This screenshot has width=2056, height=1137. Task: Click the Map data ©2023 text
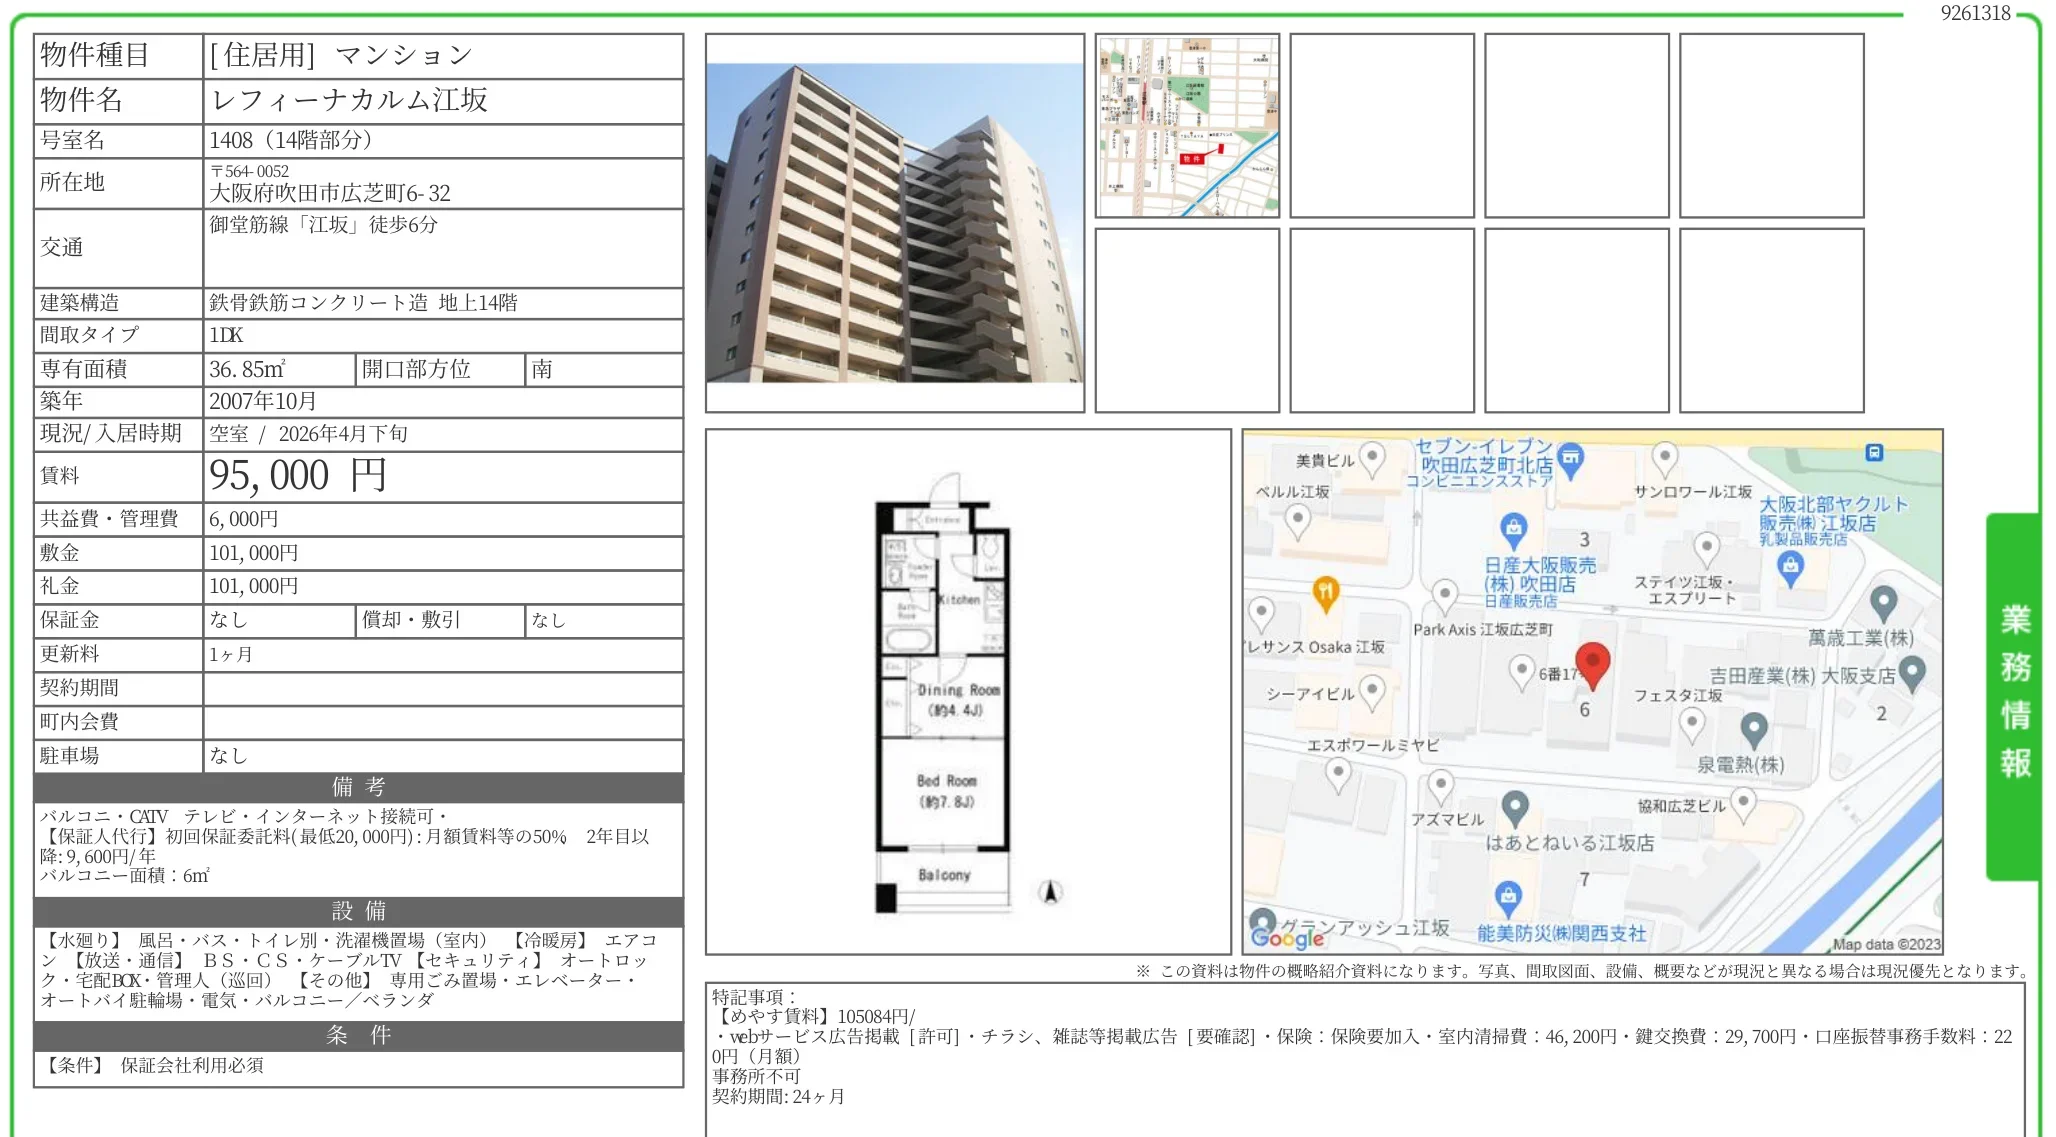pos(1886,944)
